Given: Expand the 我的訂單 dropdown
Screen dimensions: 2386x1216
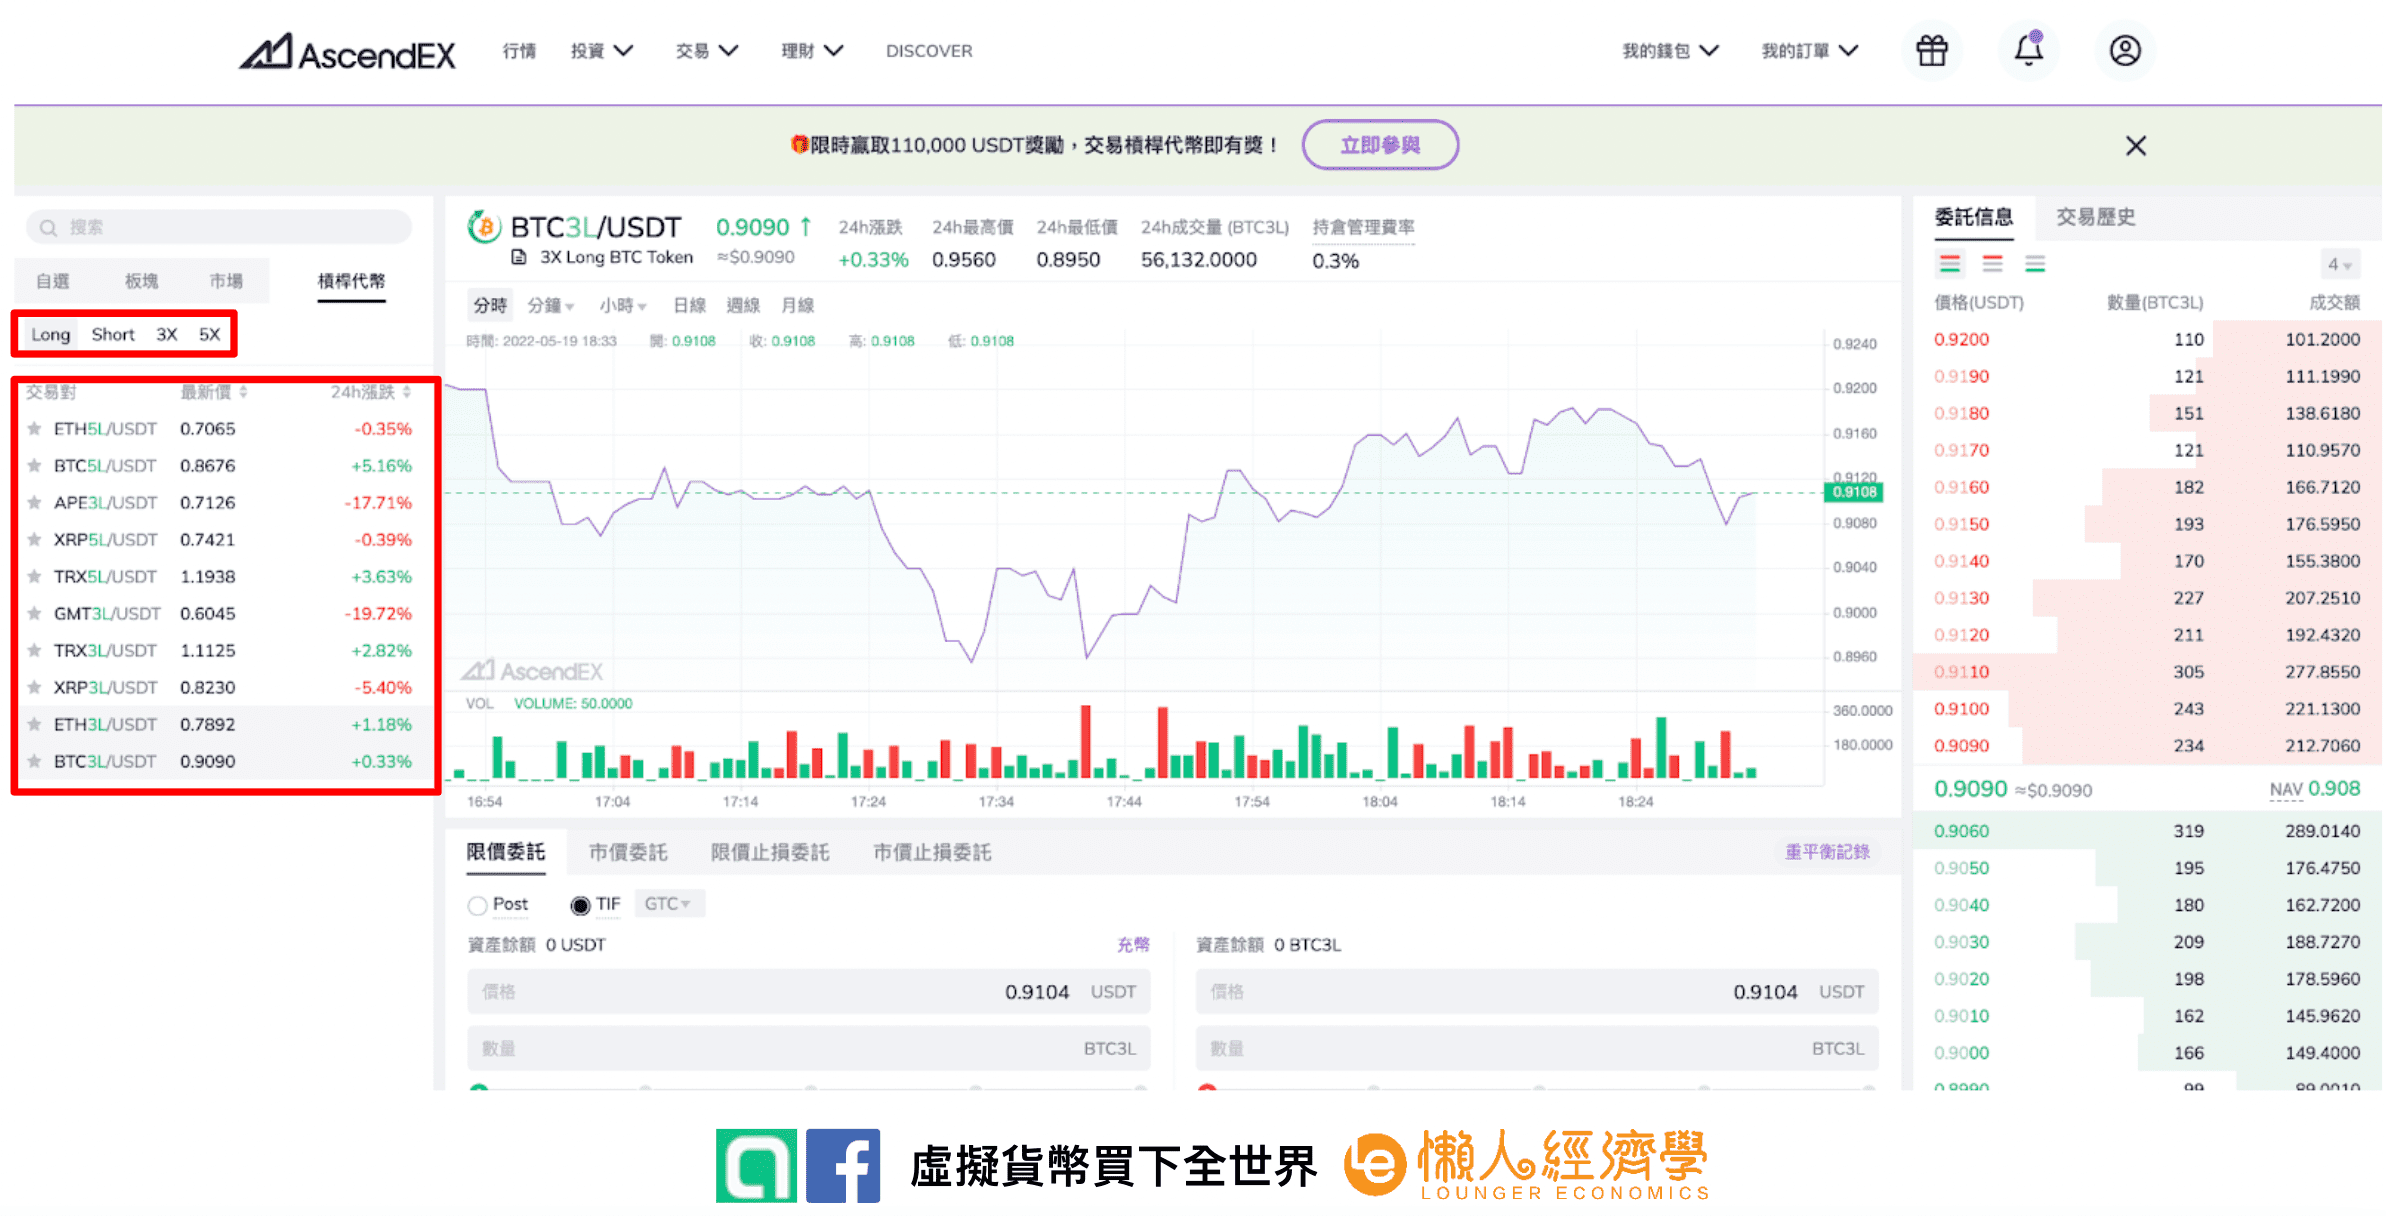Looking at the screenshot, I should (x=1809, y=51).
